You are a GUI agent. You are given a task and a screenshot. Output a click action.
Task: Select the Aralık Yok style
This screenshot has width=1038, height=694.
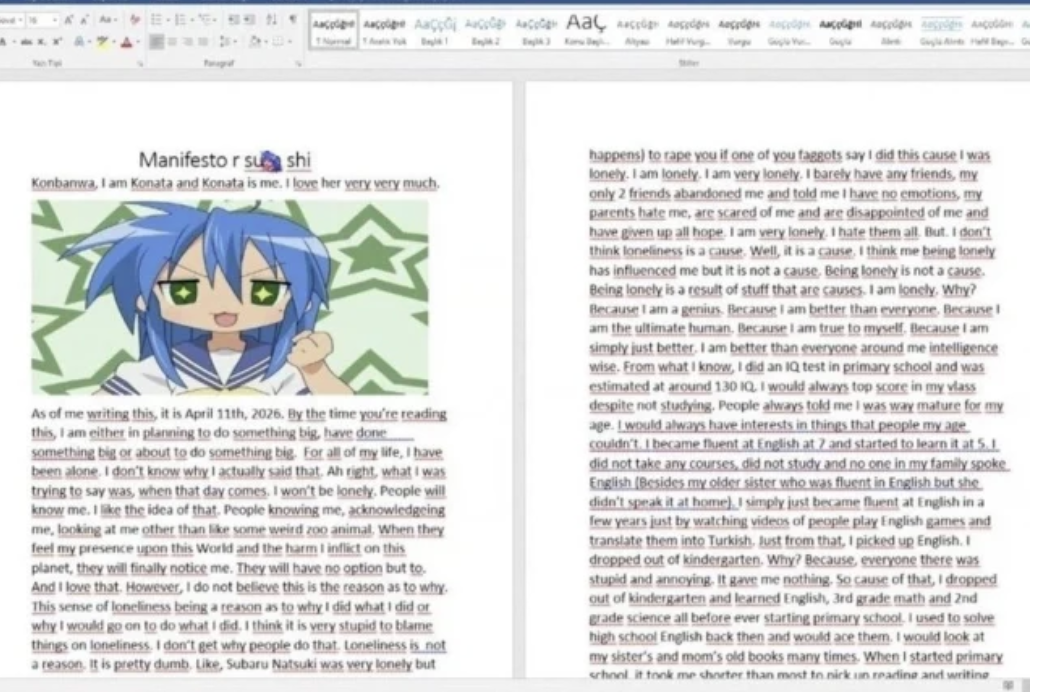(x=384, y=30)
